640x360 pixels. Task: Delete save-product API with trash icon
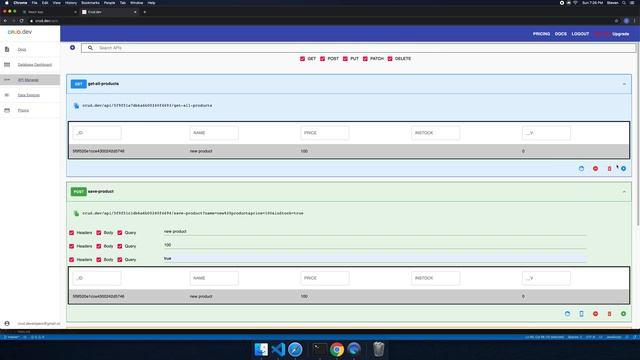tap(609, 314)
